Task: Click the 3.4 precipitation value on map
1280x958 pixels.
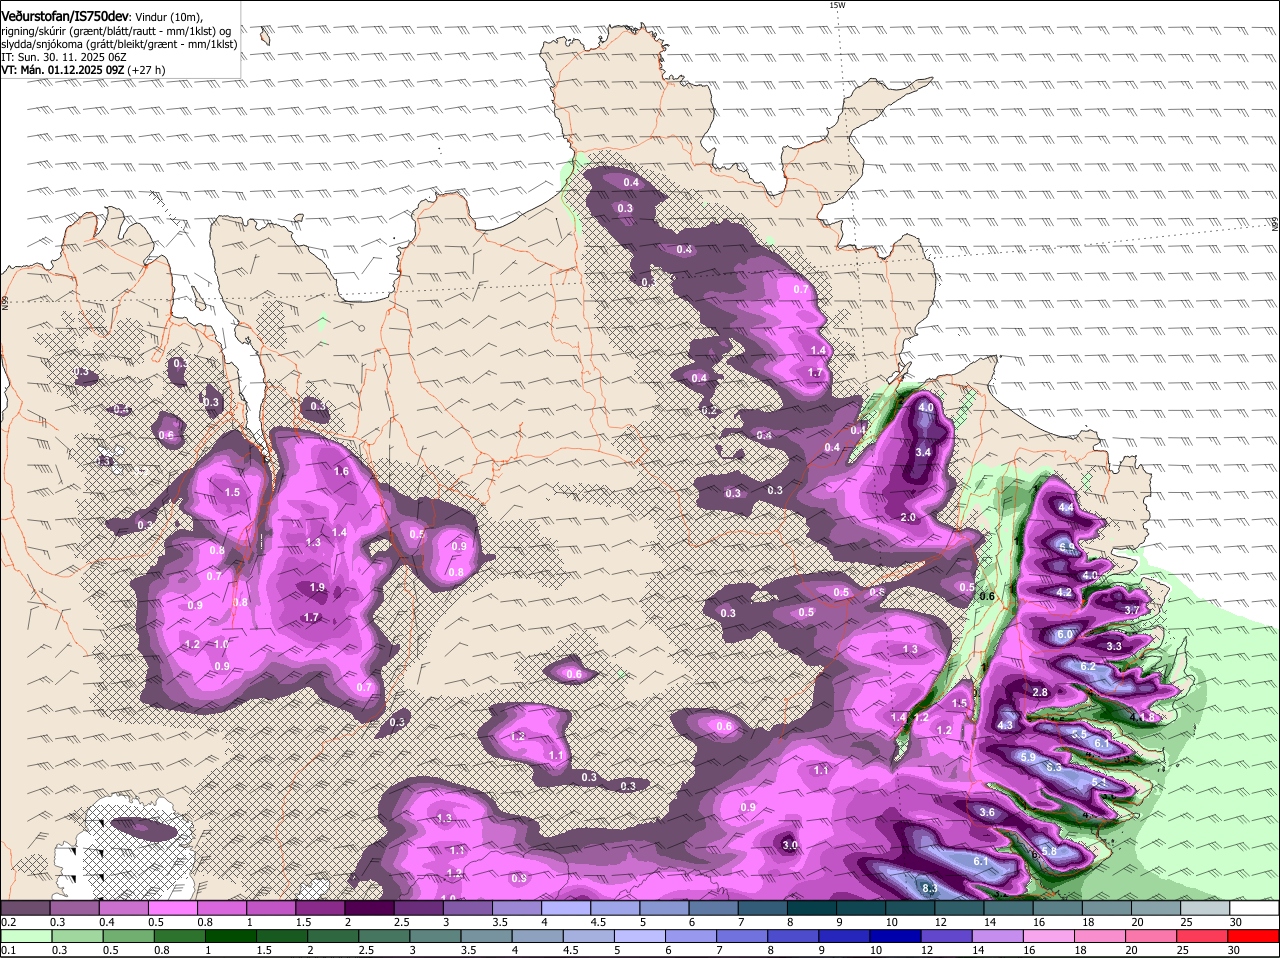Action: 923,453
